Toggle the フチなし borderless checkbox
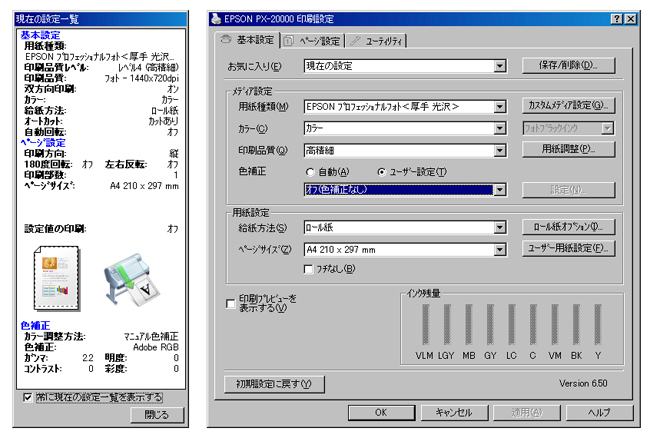The image size is (650, 438). 308,269
